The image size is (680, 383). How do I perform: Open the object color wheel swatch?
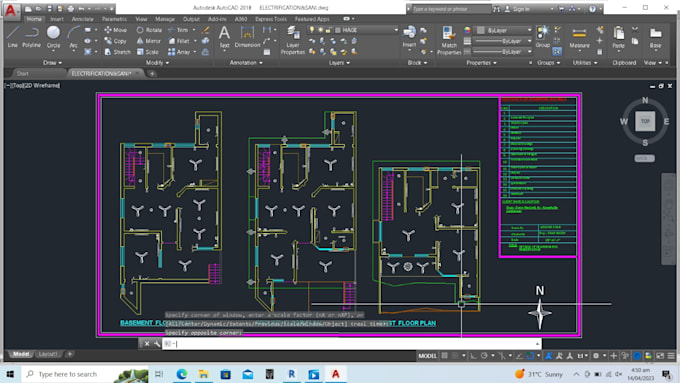point(467,30)
